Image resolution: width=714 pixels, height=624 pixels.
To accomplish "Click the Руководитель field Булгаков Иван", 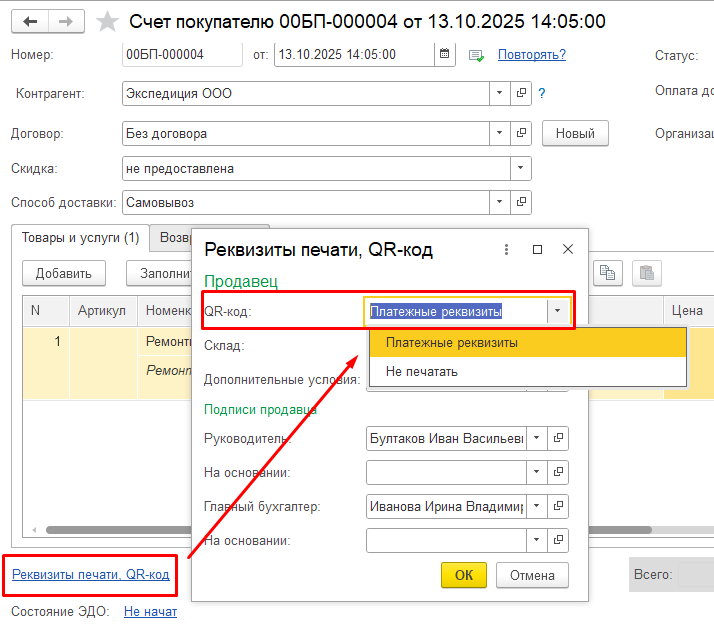I will [446, 438].
